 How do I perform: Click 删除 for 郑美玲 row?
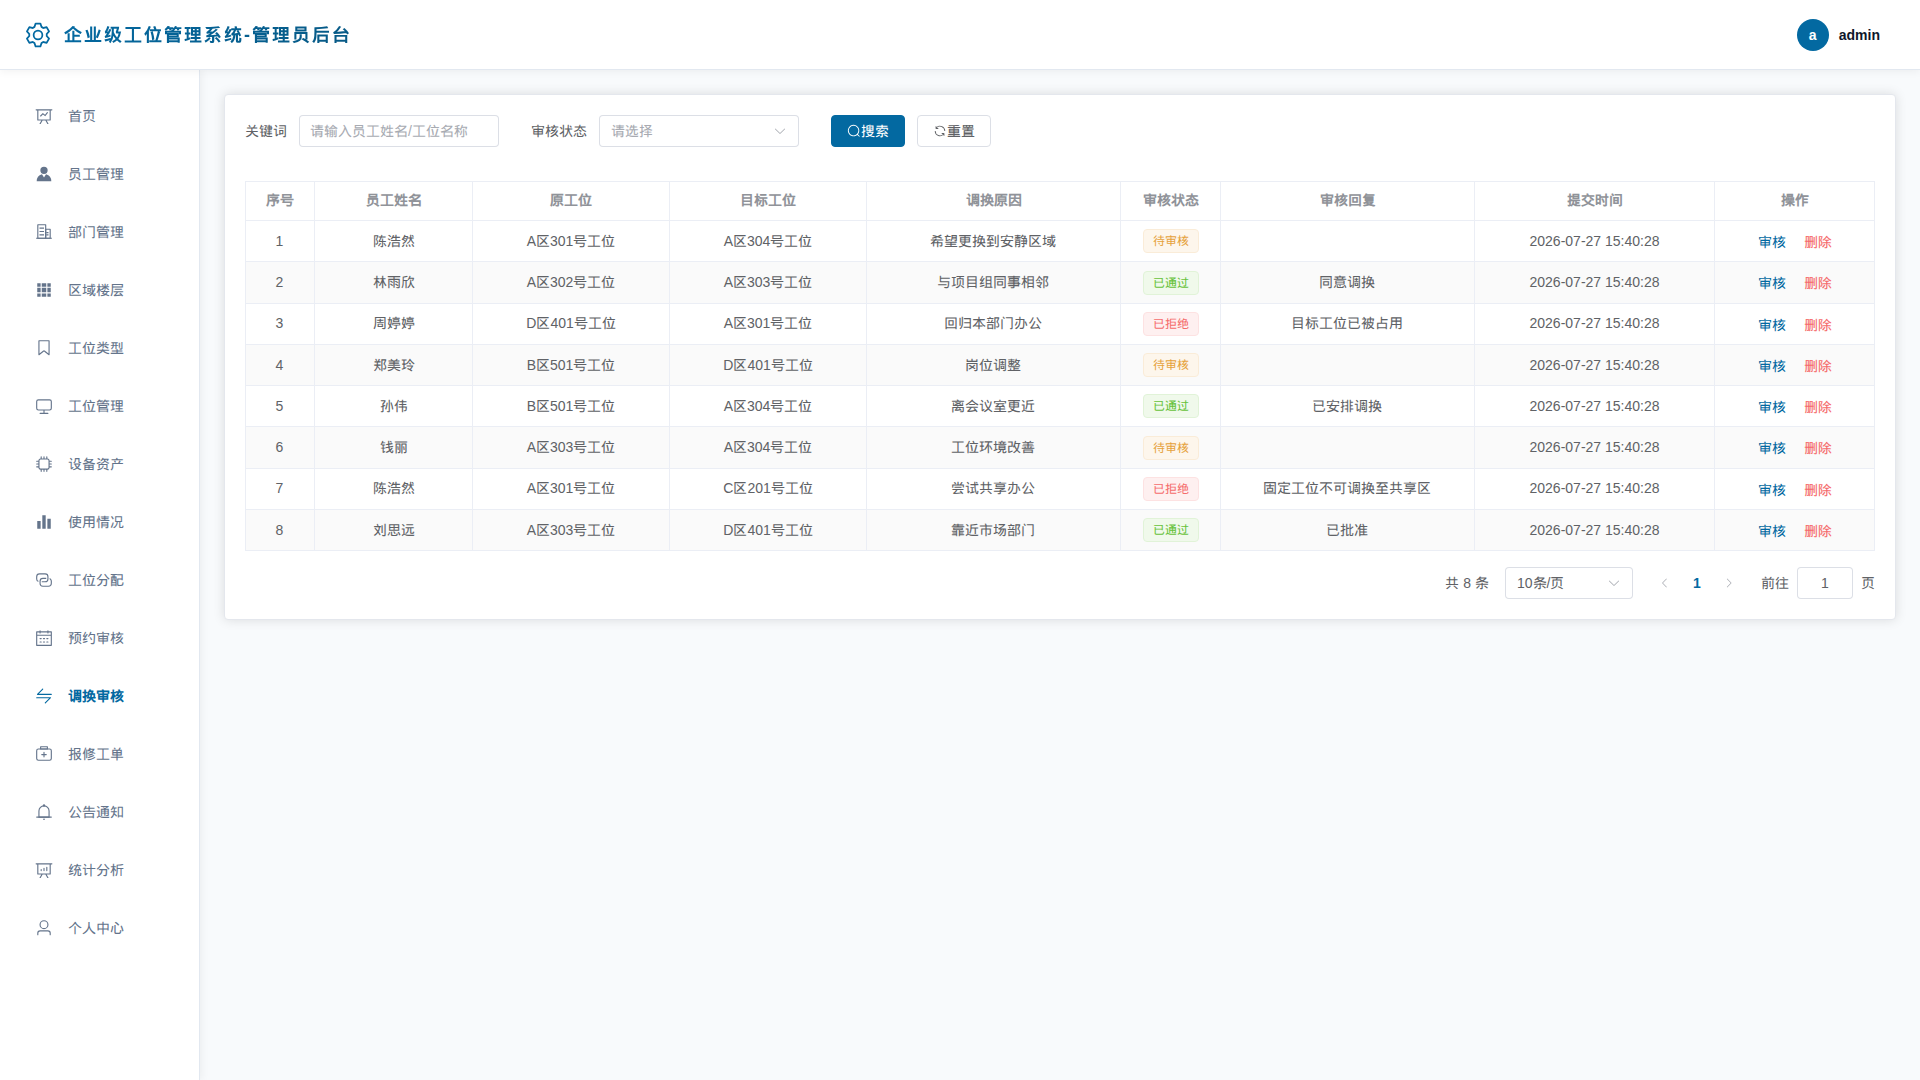click(1817, 366)
